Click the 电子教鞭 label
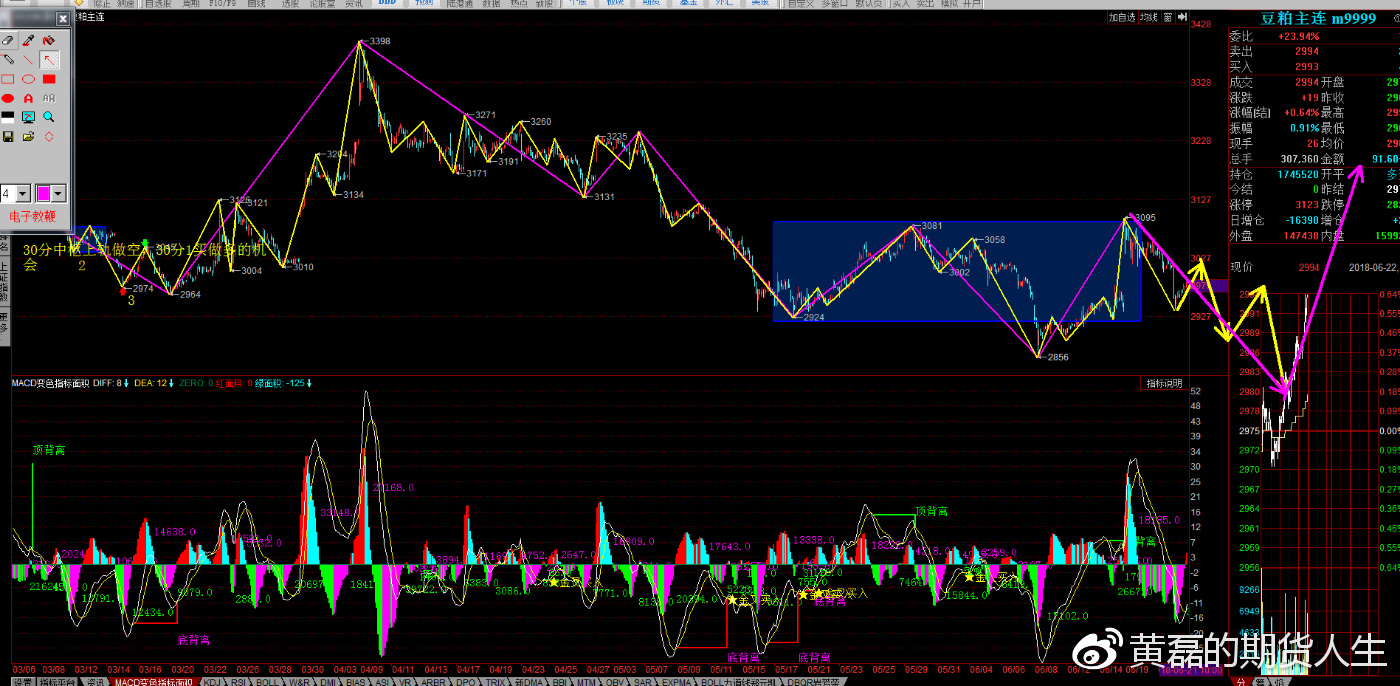 coord(32,216)
